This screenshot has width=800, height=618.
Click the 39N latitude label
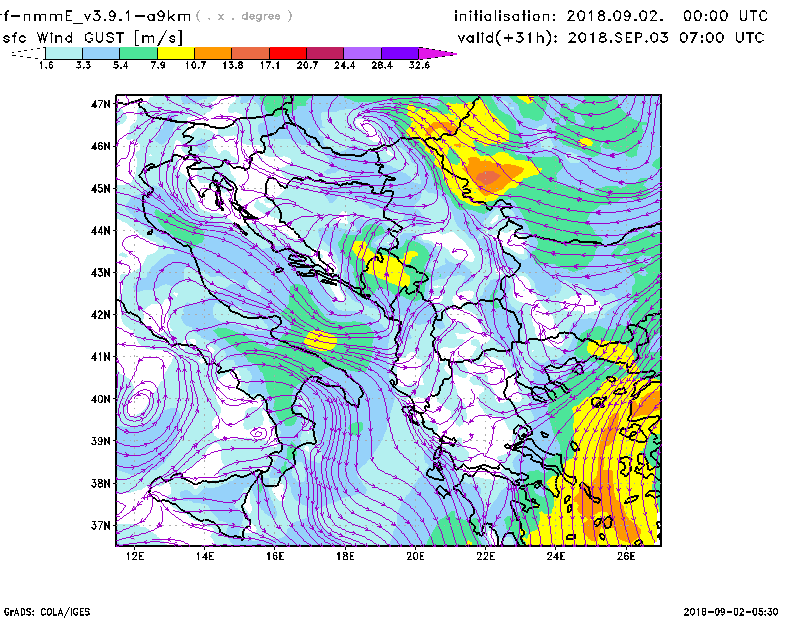tap(101, 441)
